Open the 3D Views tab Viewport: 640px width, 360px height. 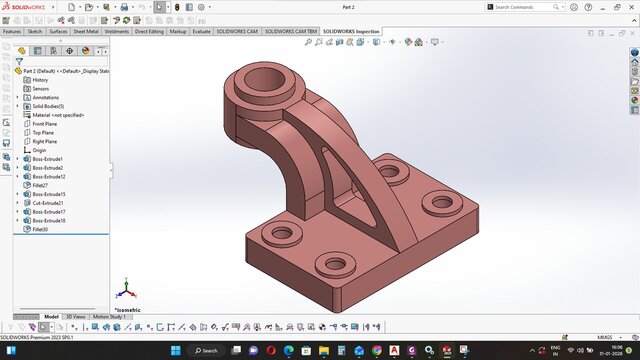[76, 317]
